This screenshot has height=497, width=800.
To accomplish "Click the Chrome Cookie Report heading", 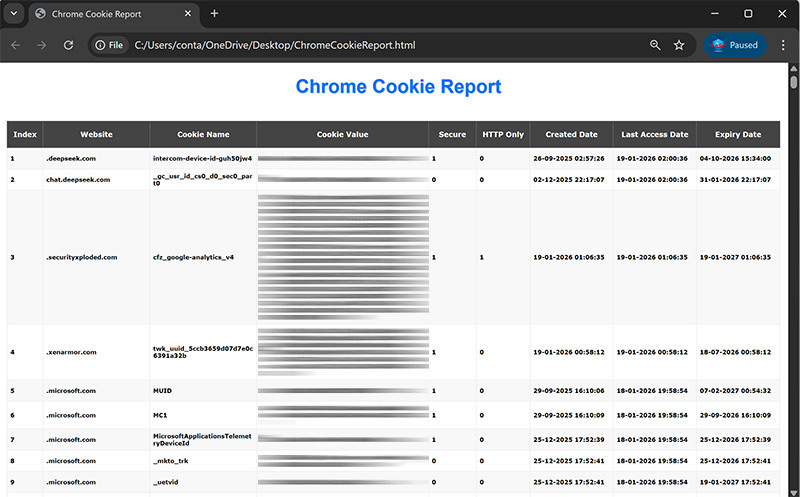I will point(398,87).
